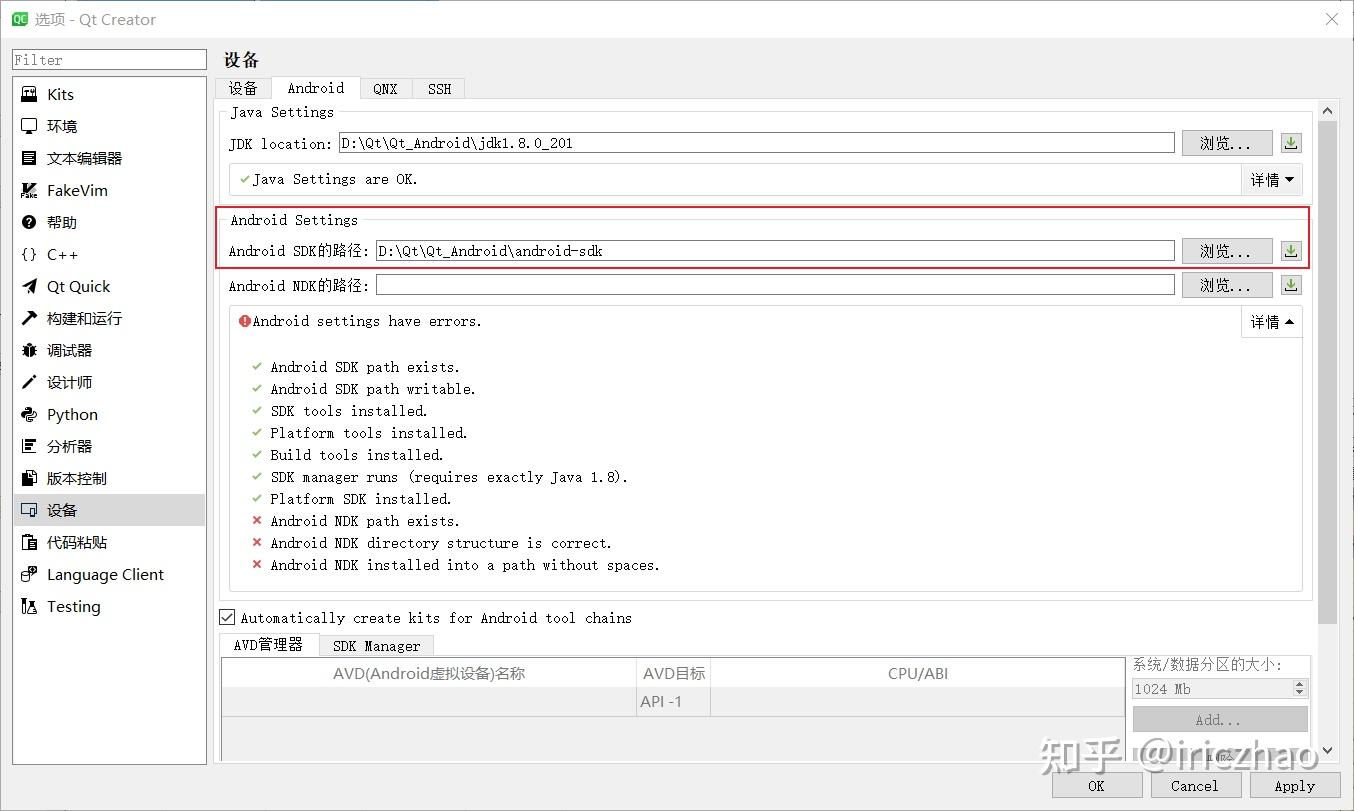Click the Apply button

[x=1294, y=785]
